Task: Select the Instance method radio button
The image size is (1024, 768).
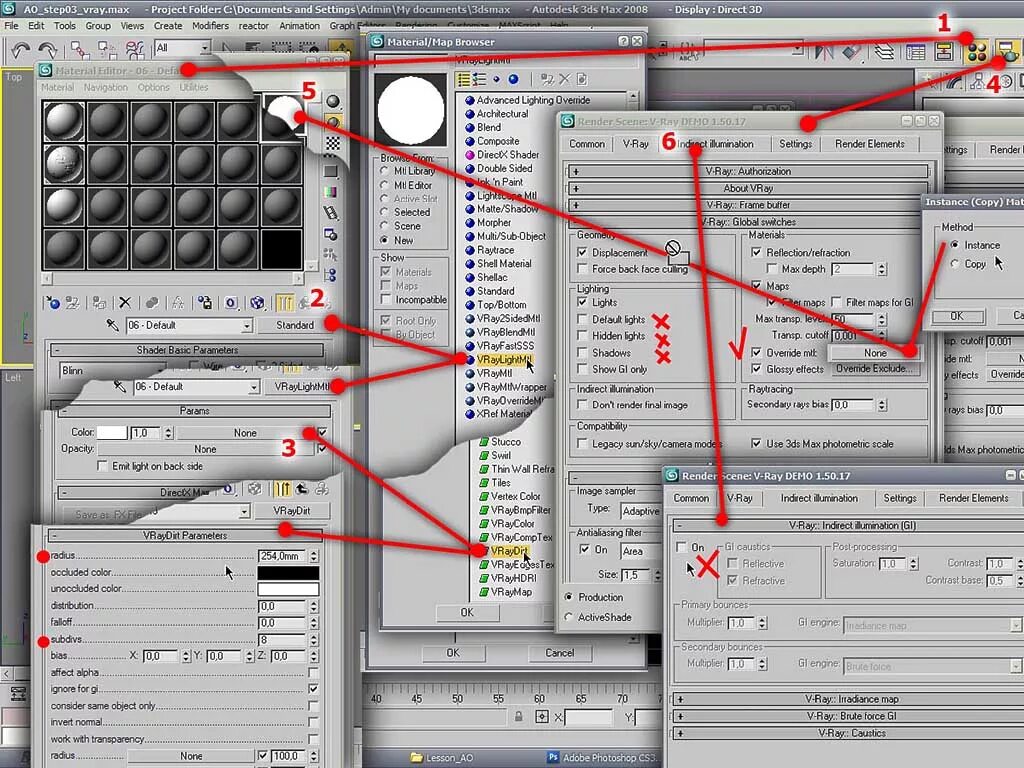Action: pos(955,245)
